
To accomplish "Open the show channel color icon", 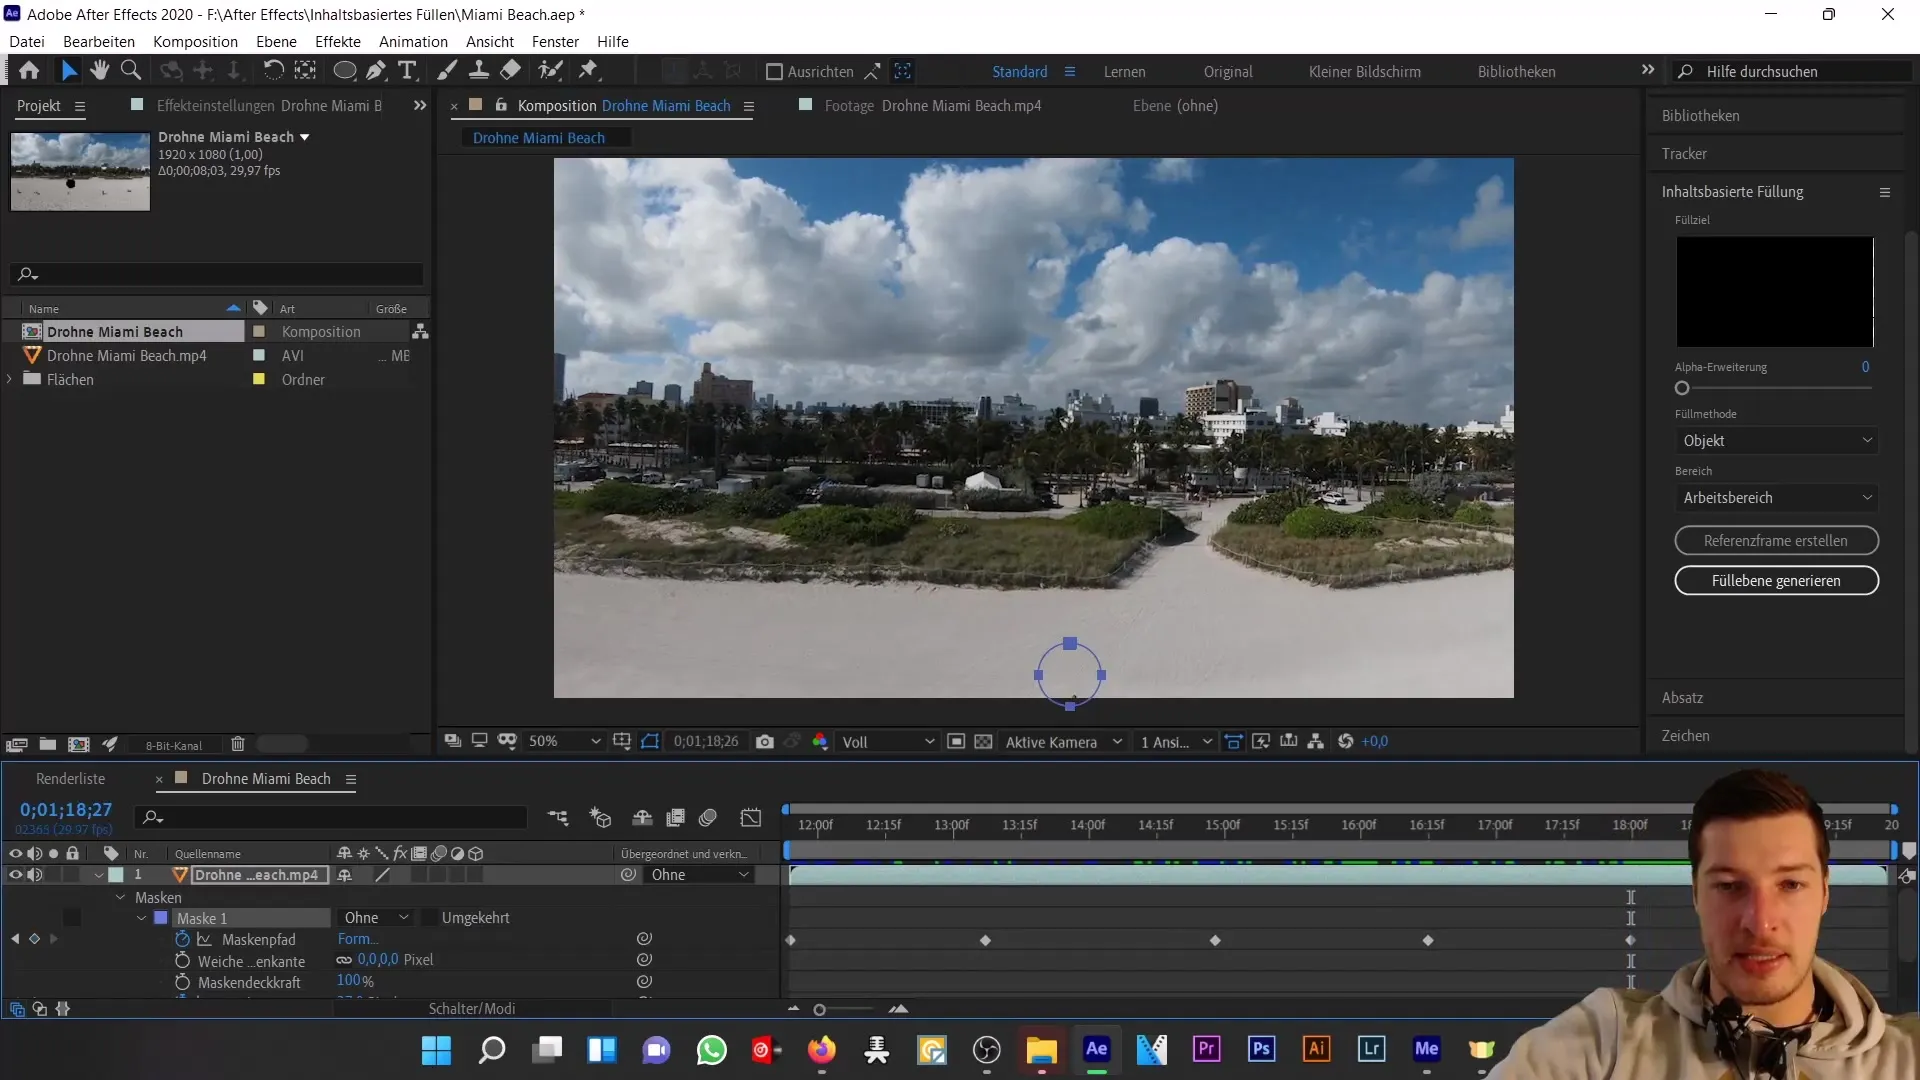I will tap(820, 742).
